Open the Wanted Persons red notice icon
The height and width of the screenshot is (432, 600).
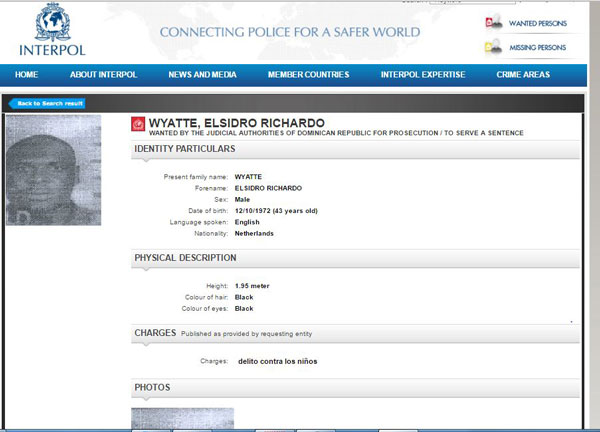pos(494,21)
